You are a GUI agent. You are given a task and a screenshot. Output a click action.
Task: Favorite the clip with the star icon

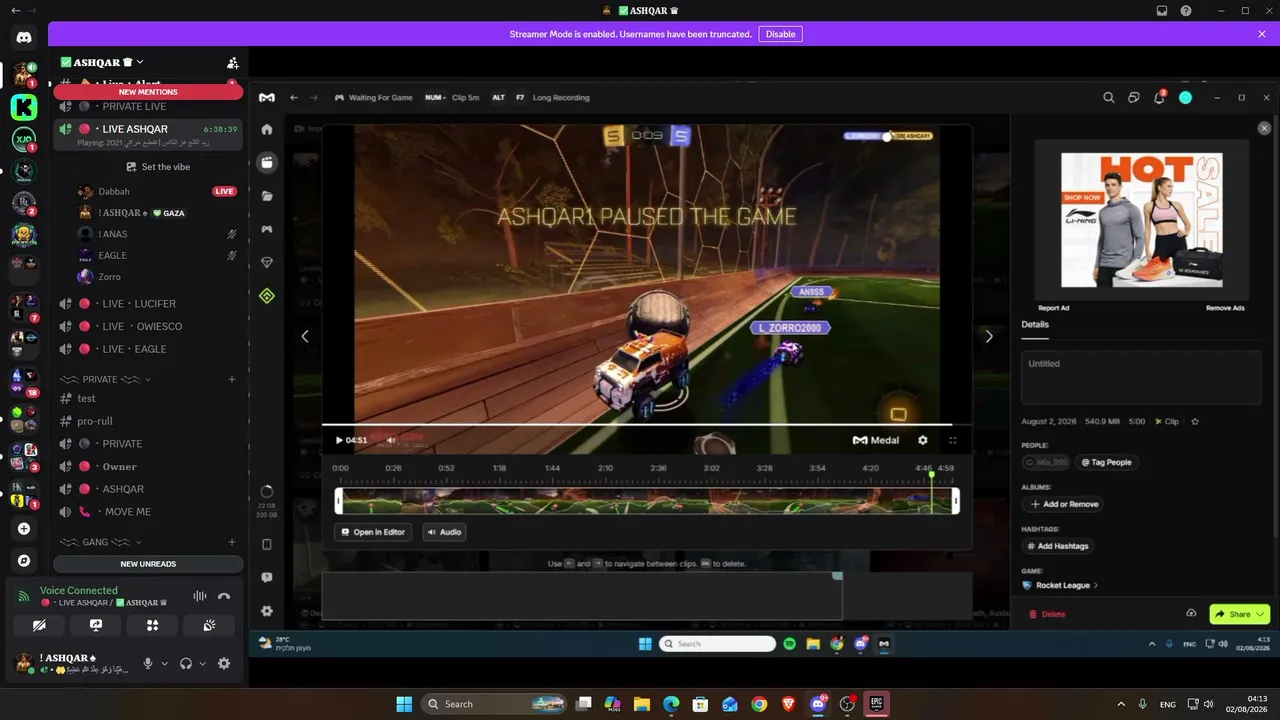[1195, 422]
